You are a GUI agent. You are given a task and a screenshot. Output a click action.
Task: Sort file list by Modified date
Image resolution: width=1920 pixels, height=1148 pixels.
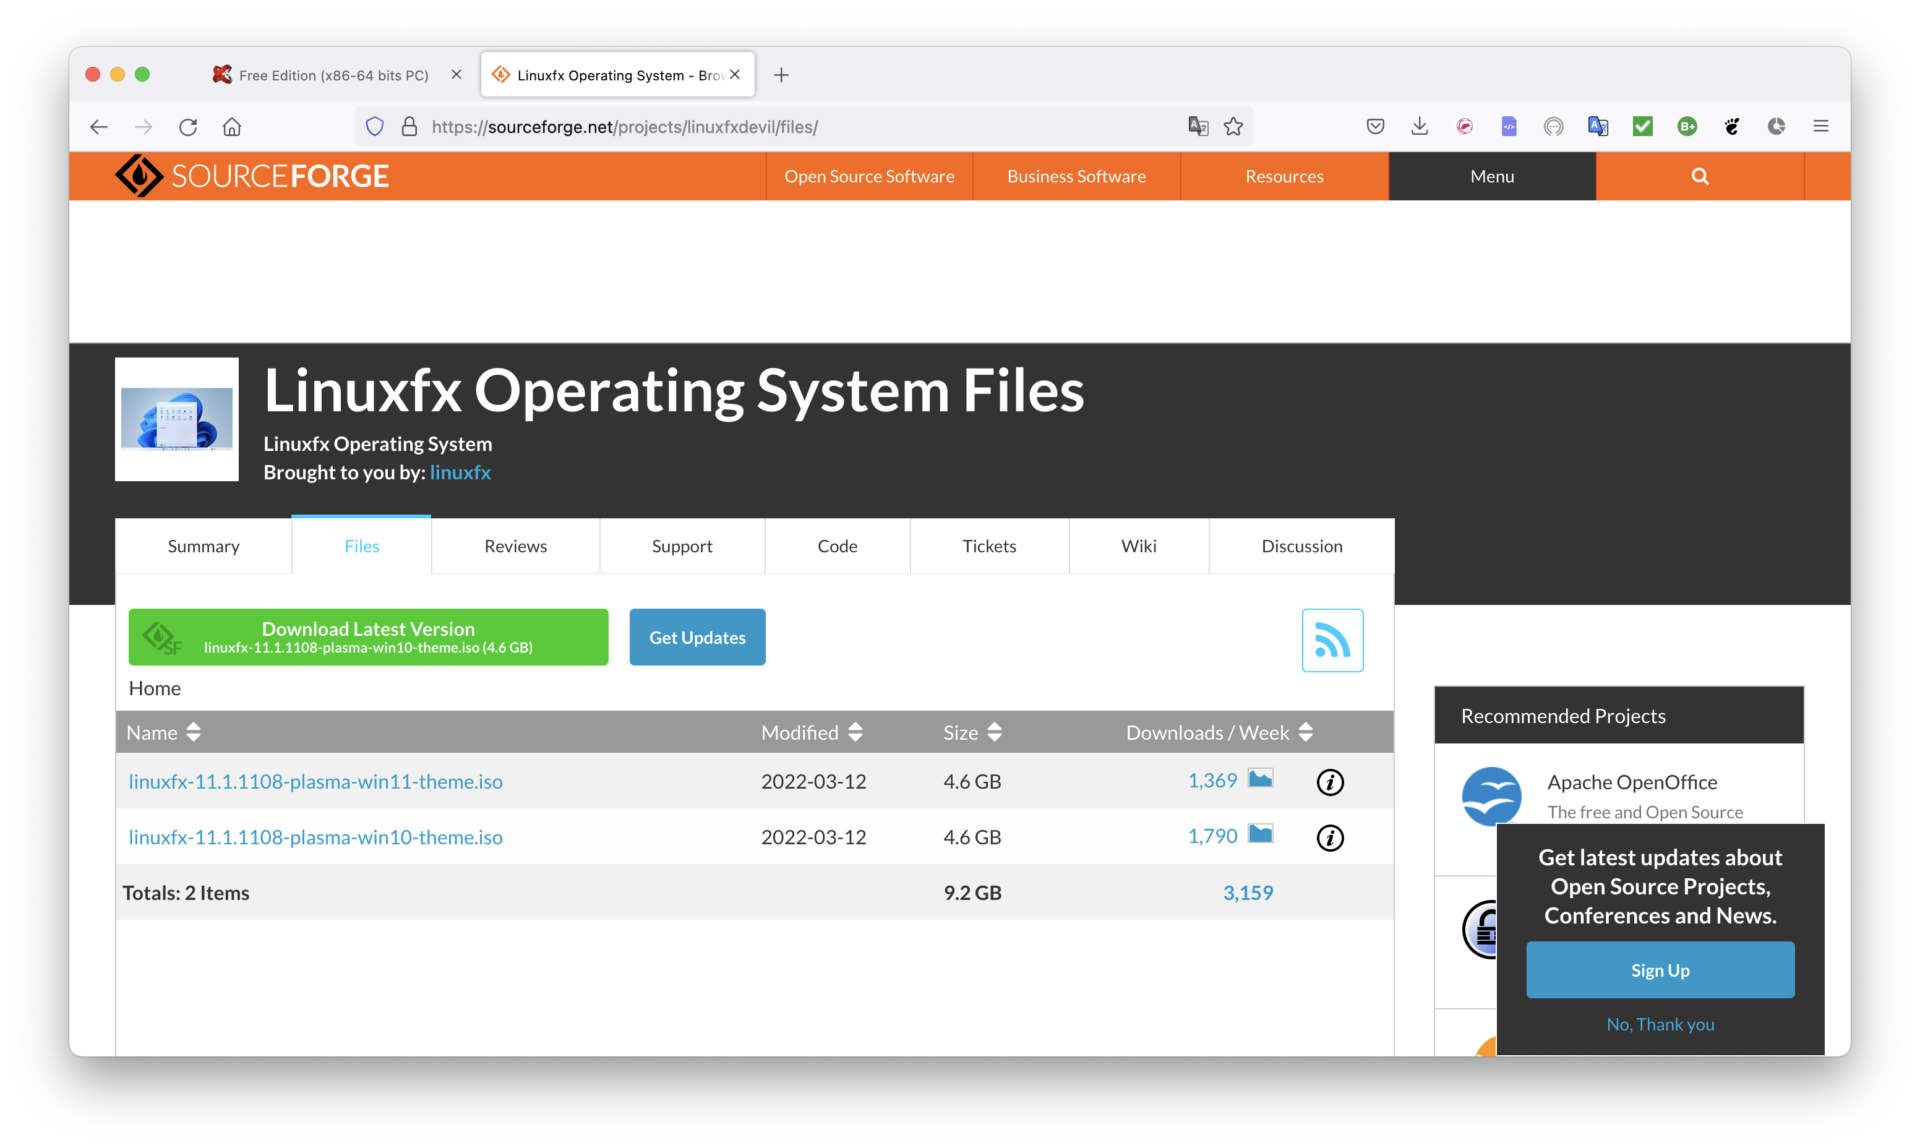click(x=811, y=733)
